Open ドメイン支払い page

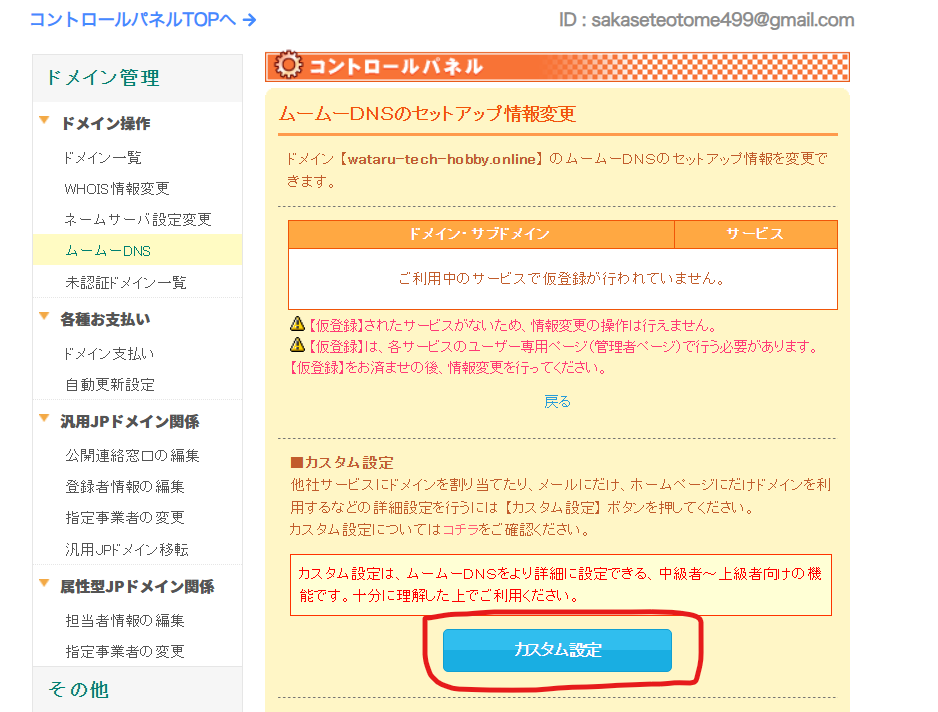pos(109,354)
